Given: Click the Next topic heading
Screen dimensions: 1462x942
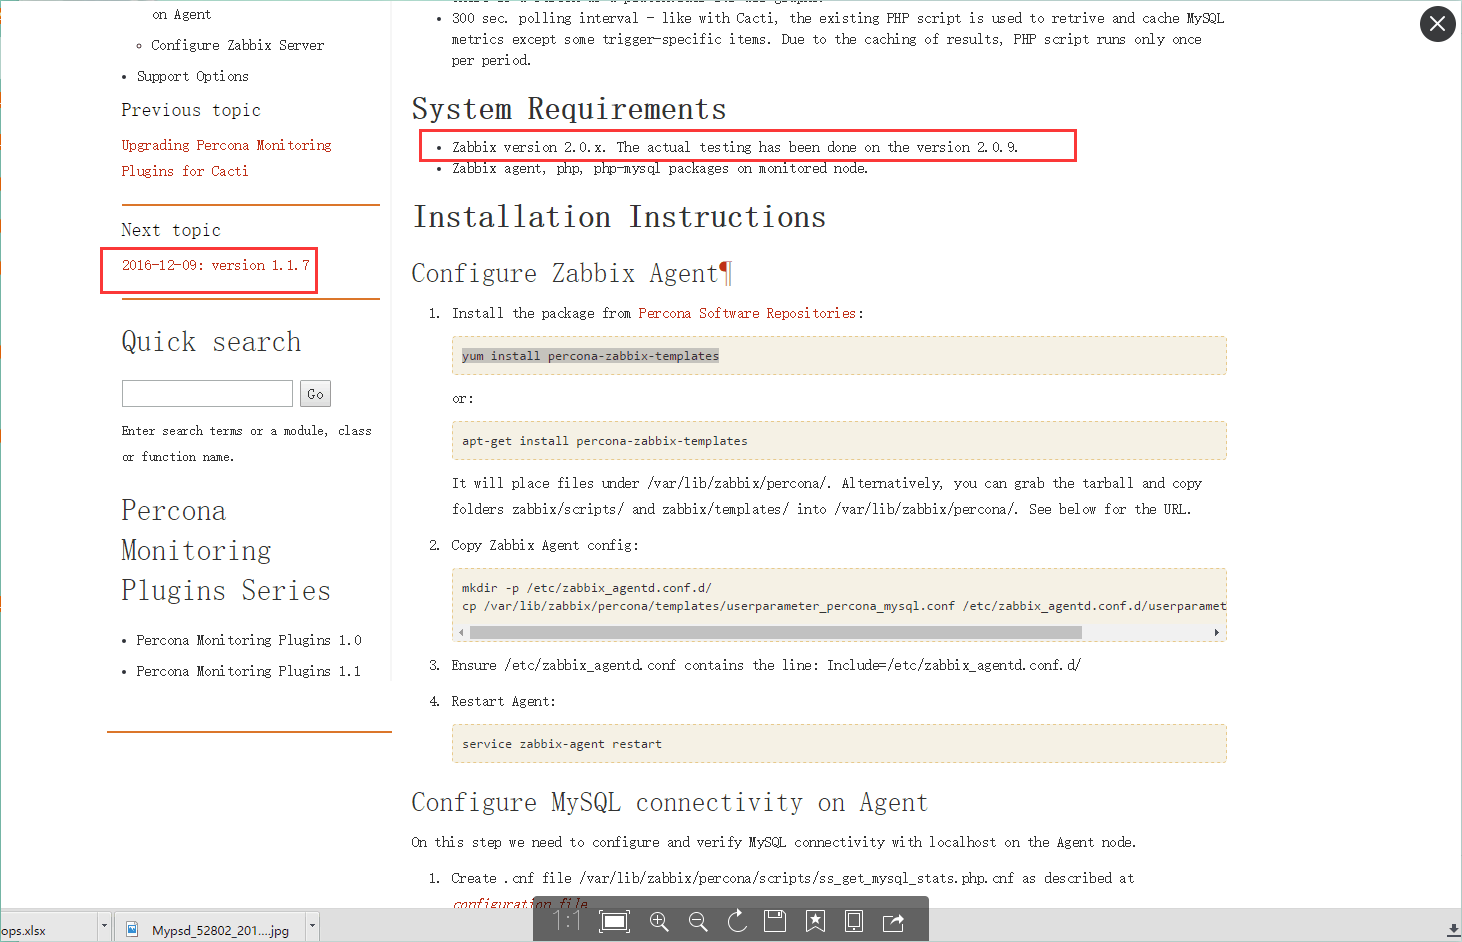Looking at the screenshot, I should click(x=171, y=230).
